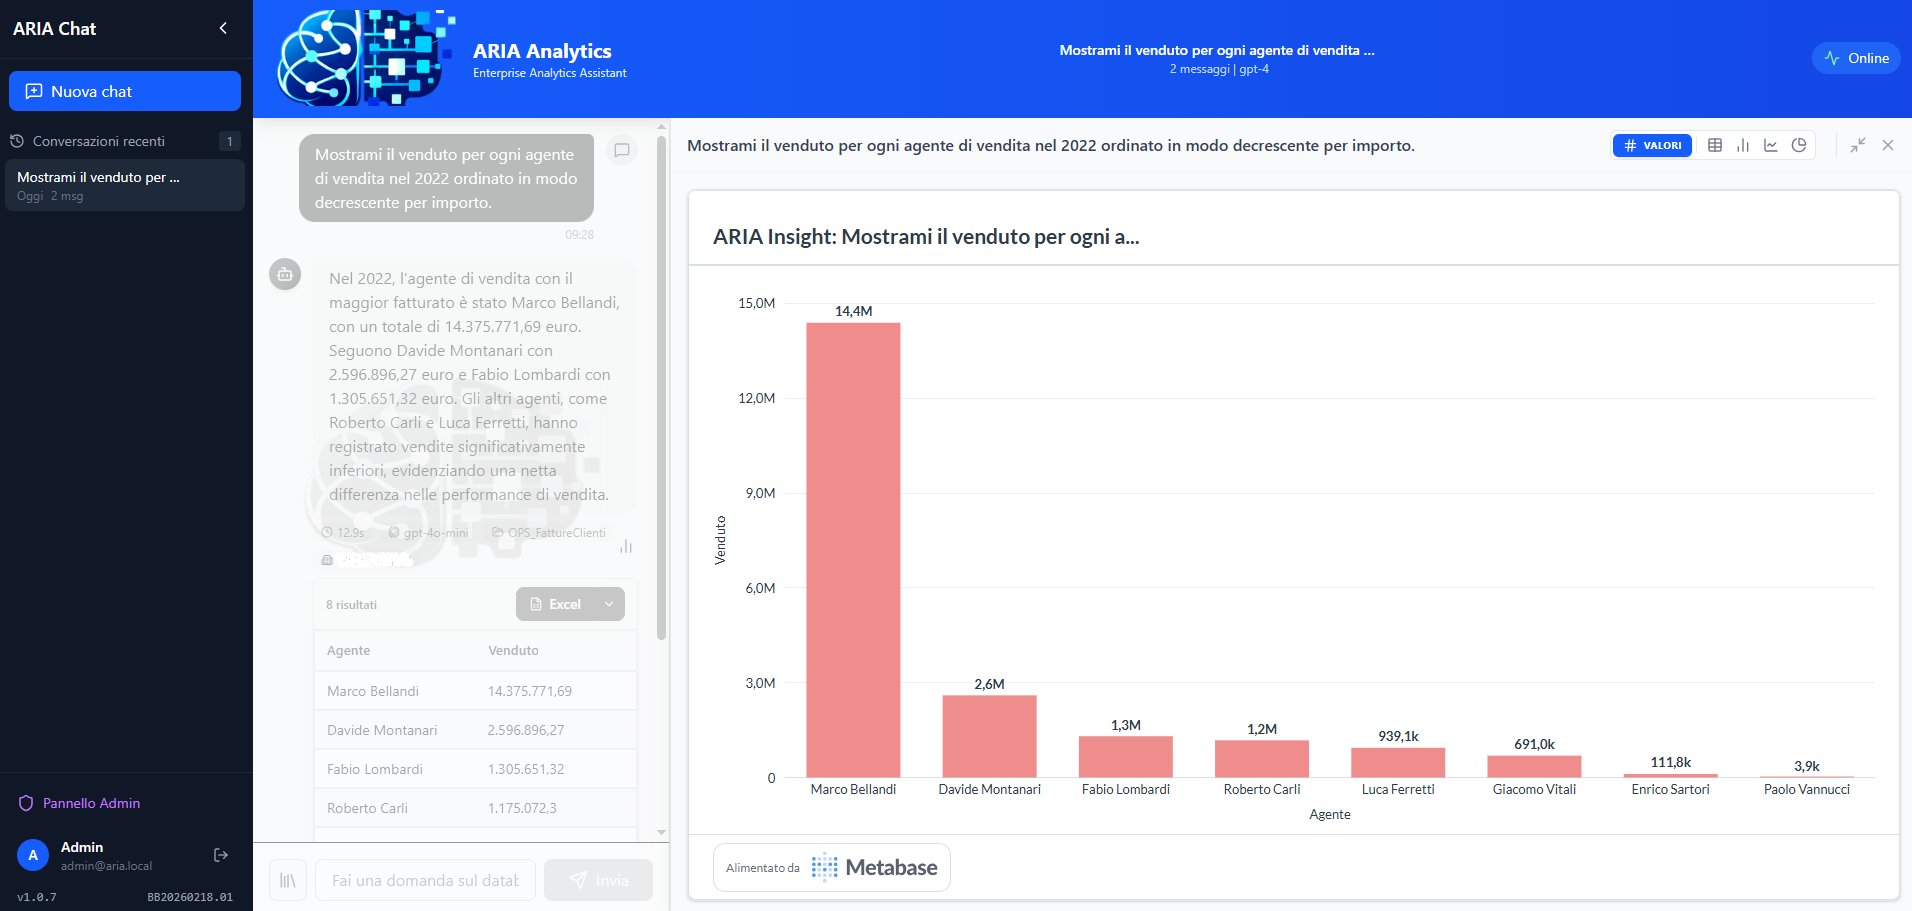
Task: Open the comment icon next to the user message
Action: tap(622, 150)
